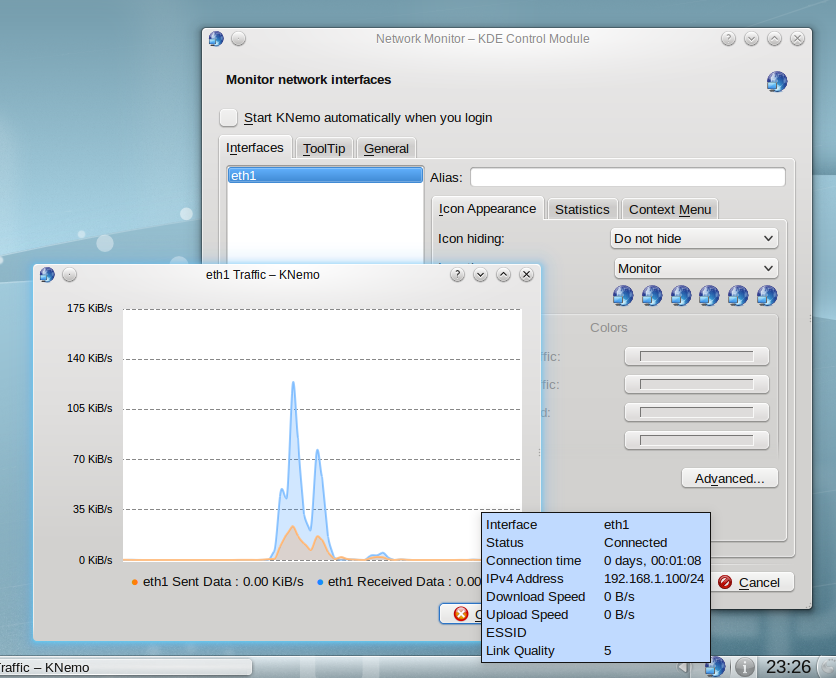Toggle the pin button on eth1 Traffic title bar
Screen dimensions: 836x678
pos(69,274)
